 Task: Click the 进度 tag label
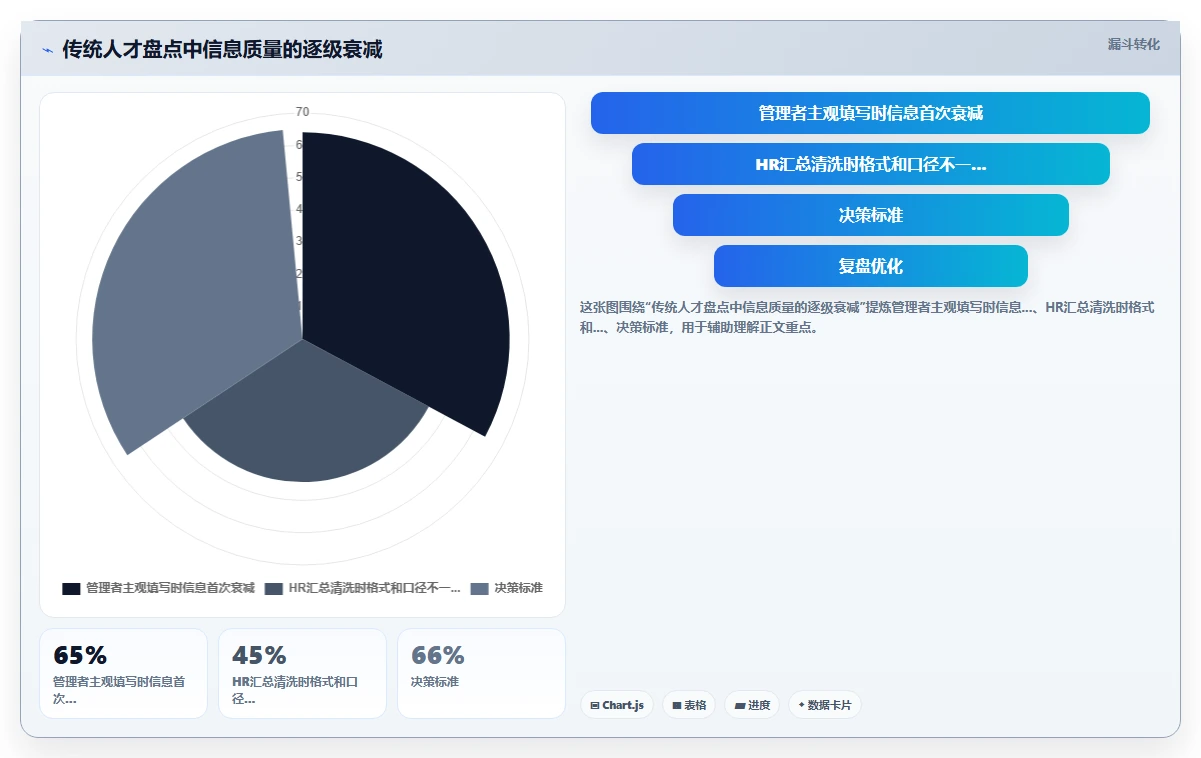pos(759,705)
